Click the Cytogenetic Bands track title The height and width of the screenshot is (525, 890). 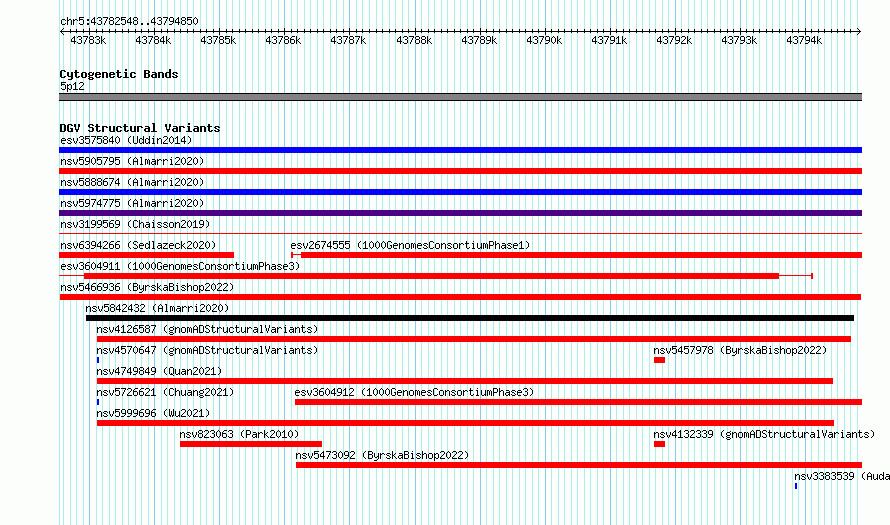(119, 74)
